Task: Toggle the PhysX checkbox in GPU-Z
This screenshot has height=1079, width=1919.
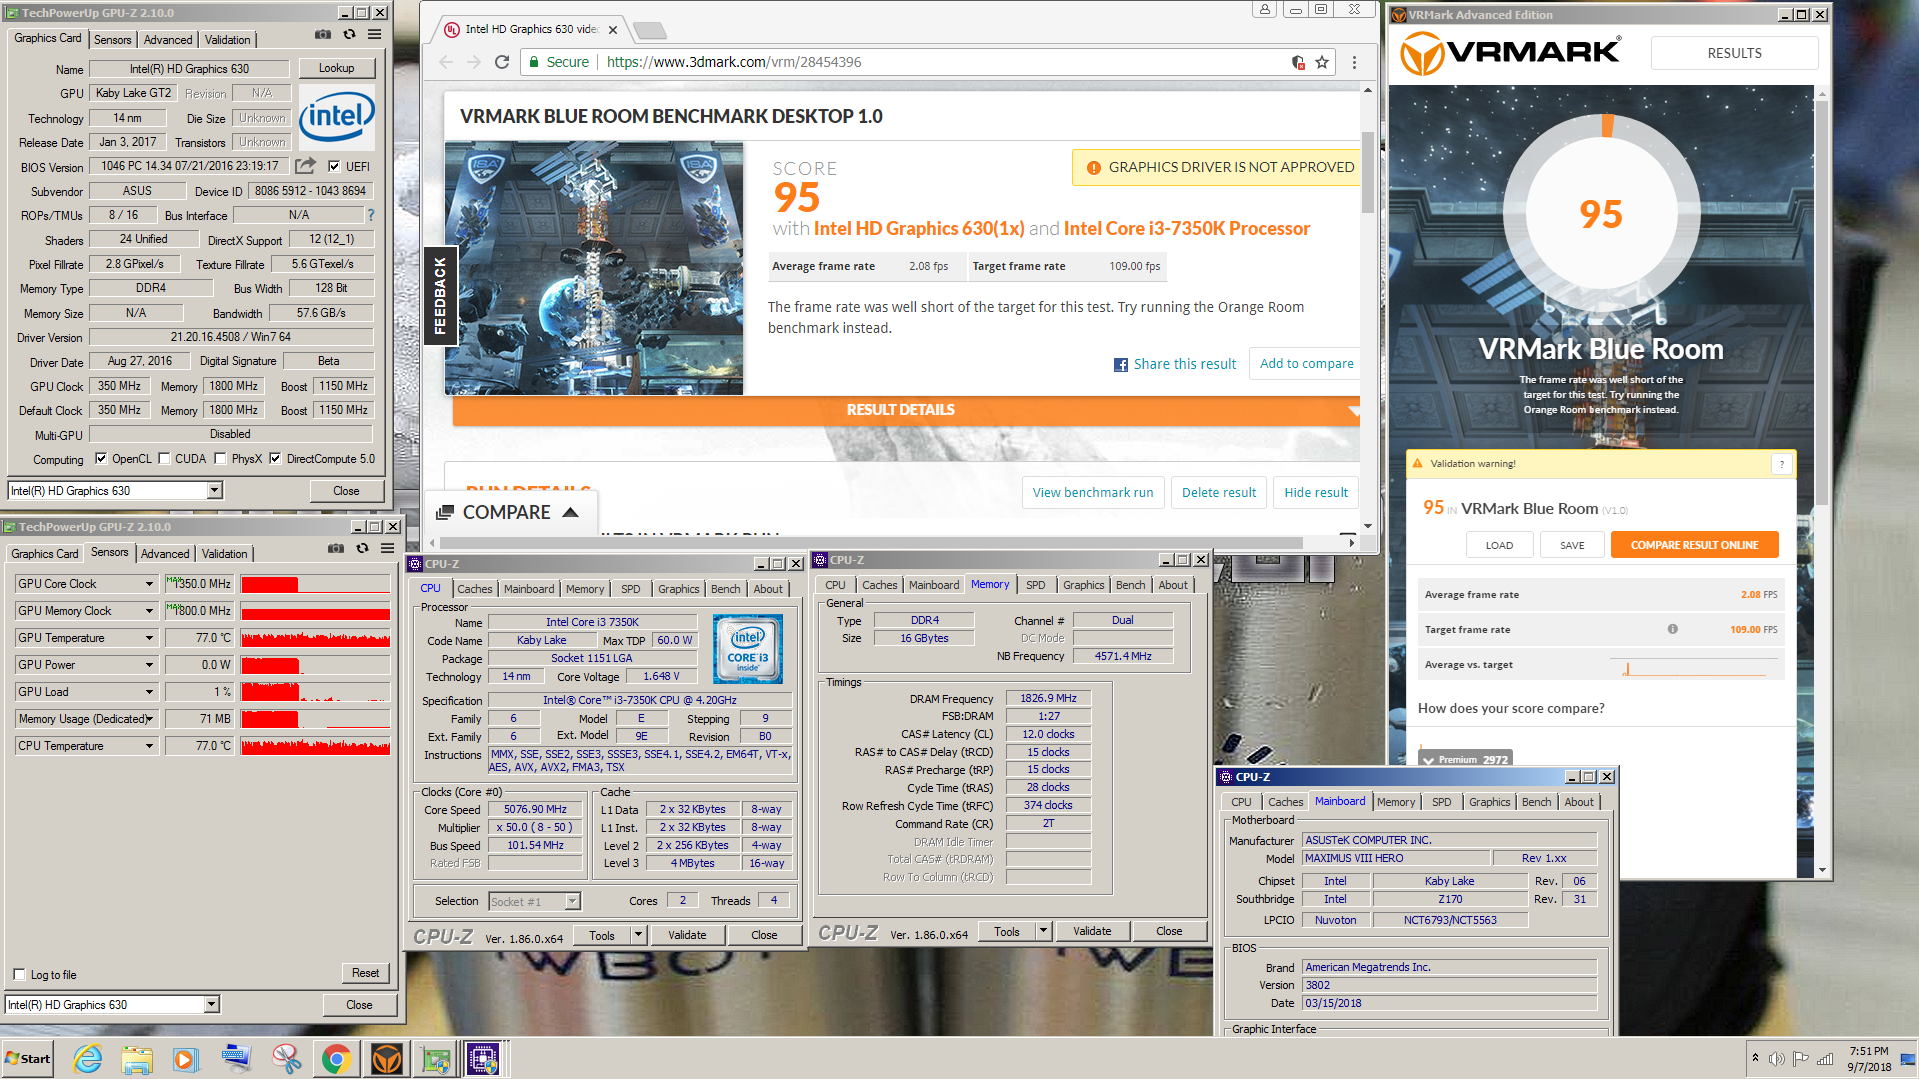Action: pyautogui.click(x=220, y=459)
